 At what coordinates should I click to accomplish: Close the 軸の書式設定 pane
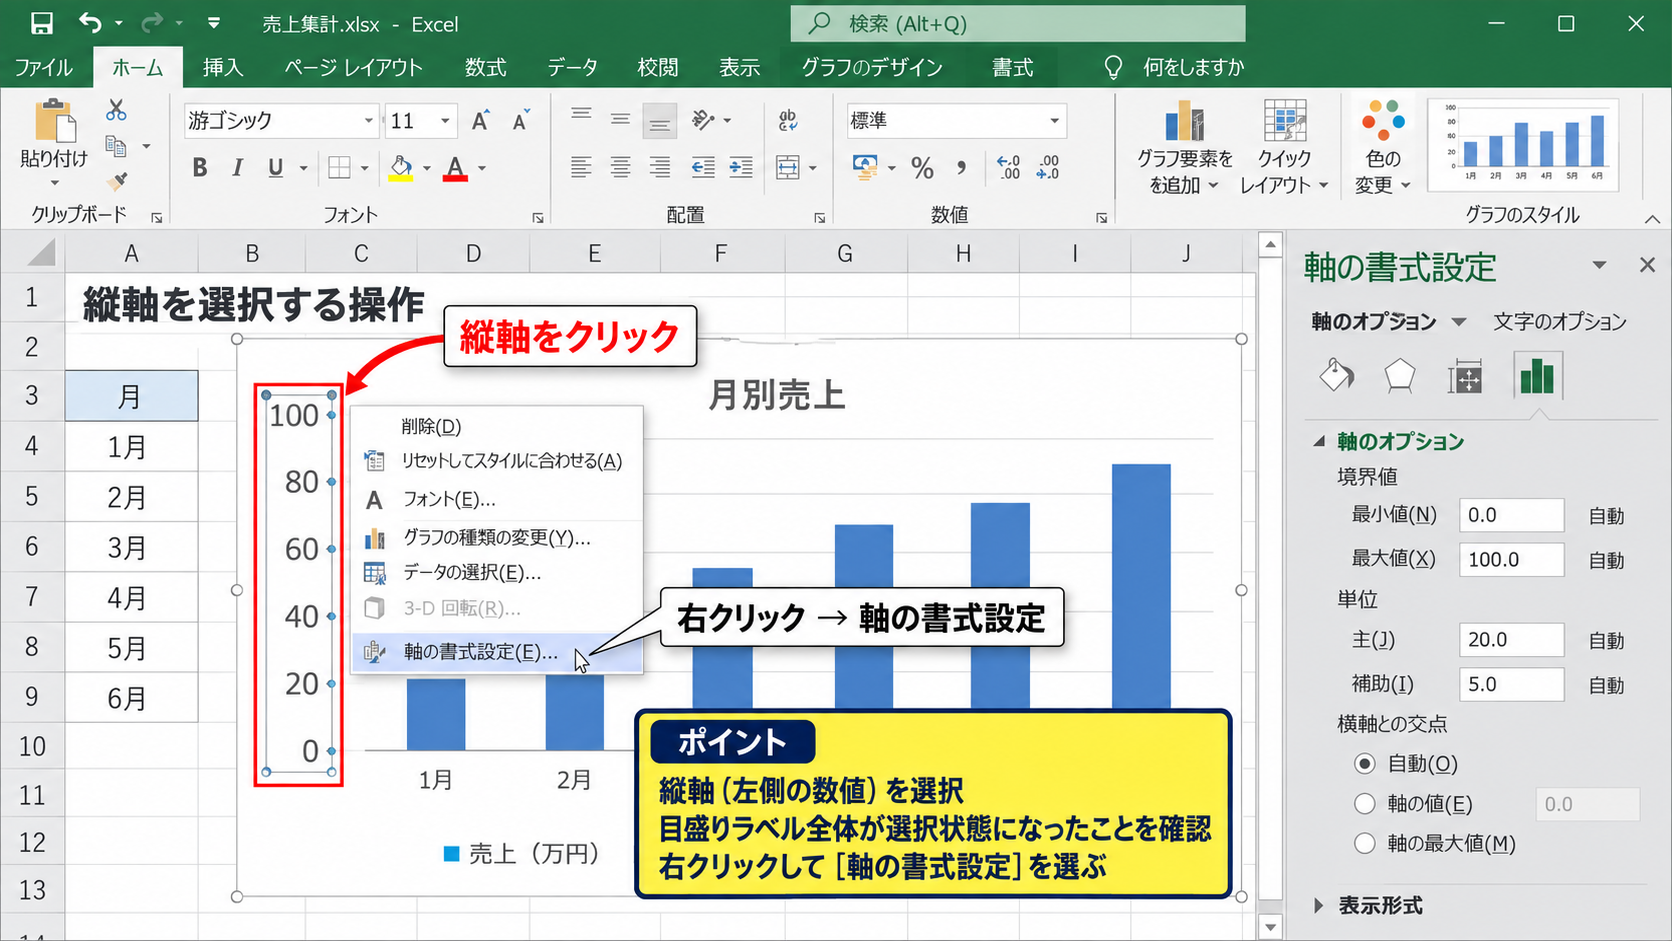[x=1647, y=265]
